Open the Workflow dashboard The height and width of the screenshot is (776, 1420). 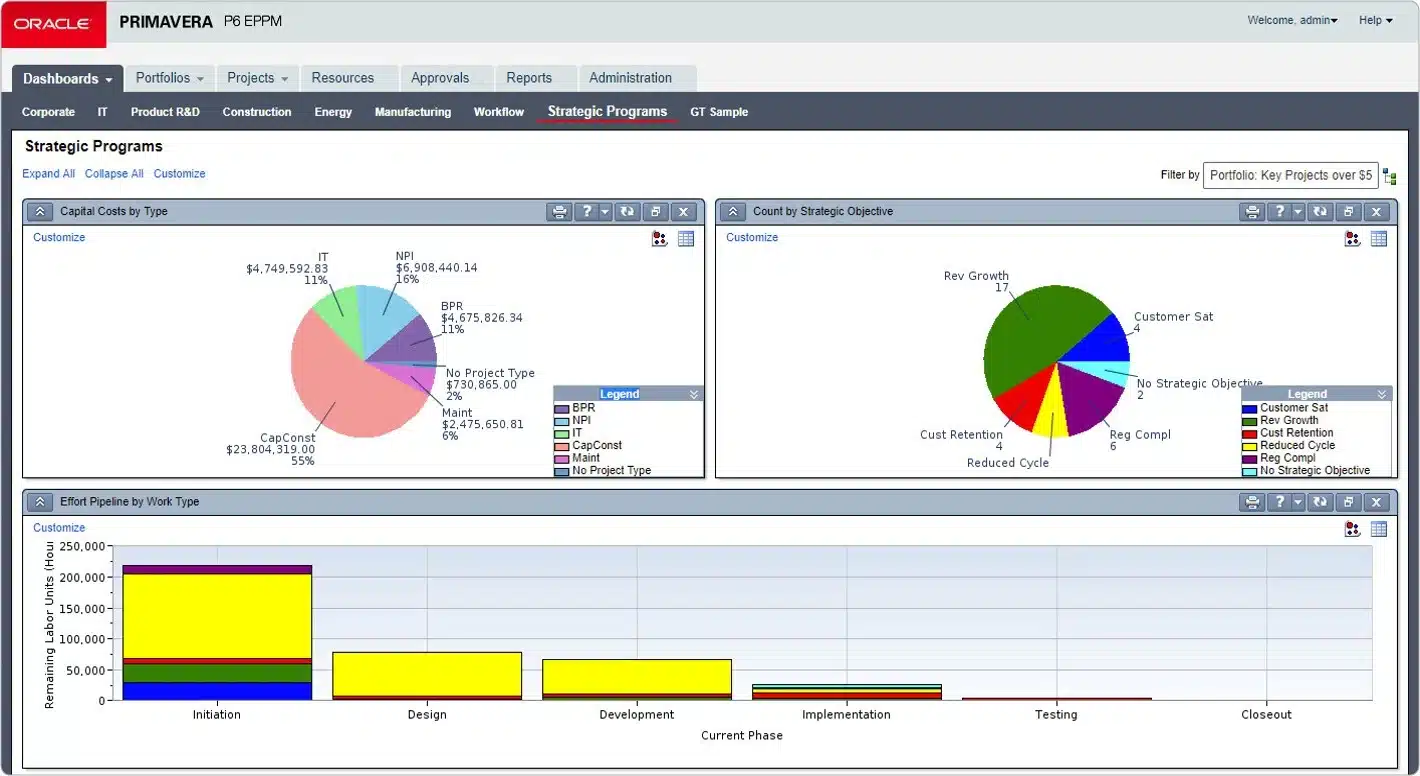499,112
